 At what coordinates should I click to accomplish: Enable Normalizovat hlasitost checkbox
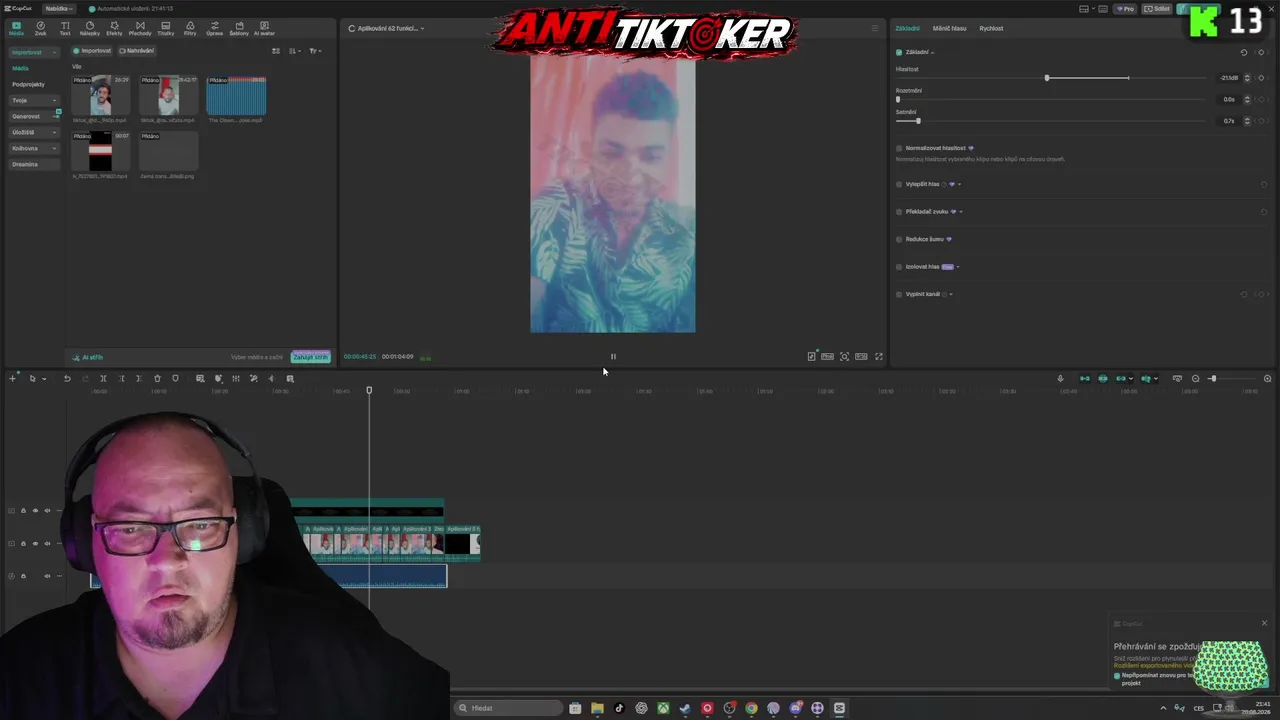899,148
